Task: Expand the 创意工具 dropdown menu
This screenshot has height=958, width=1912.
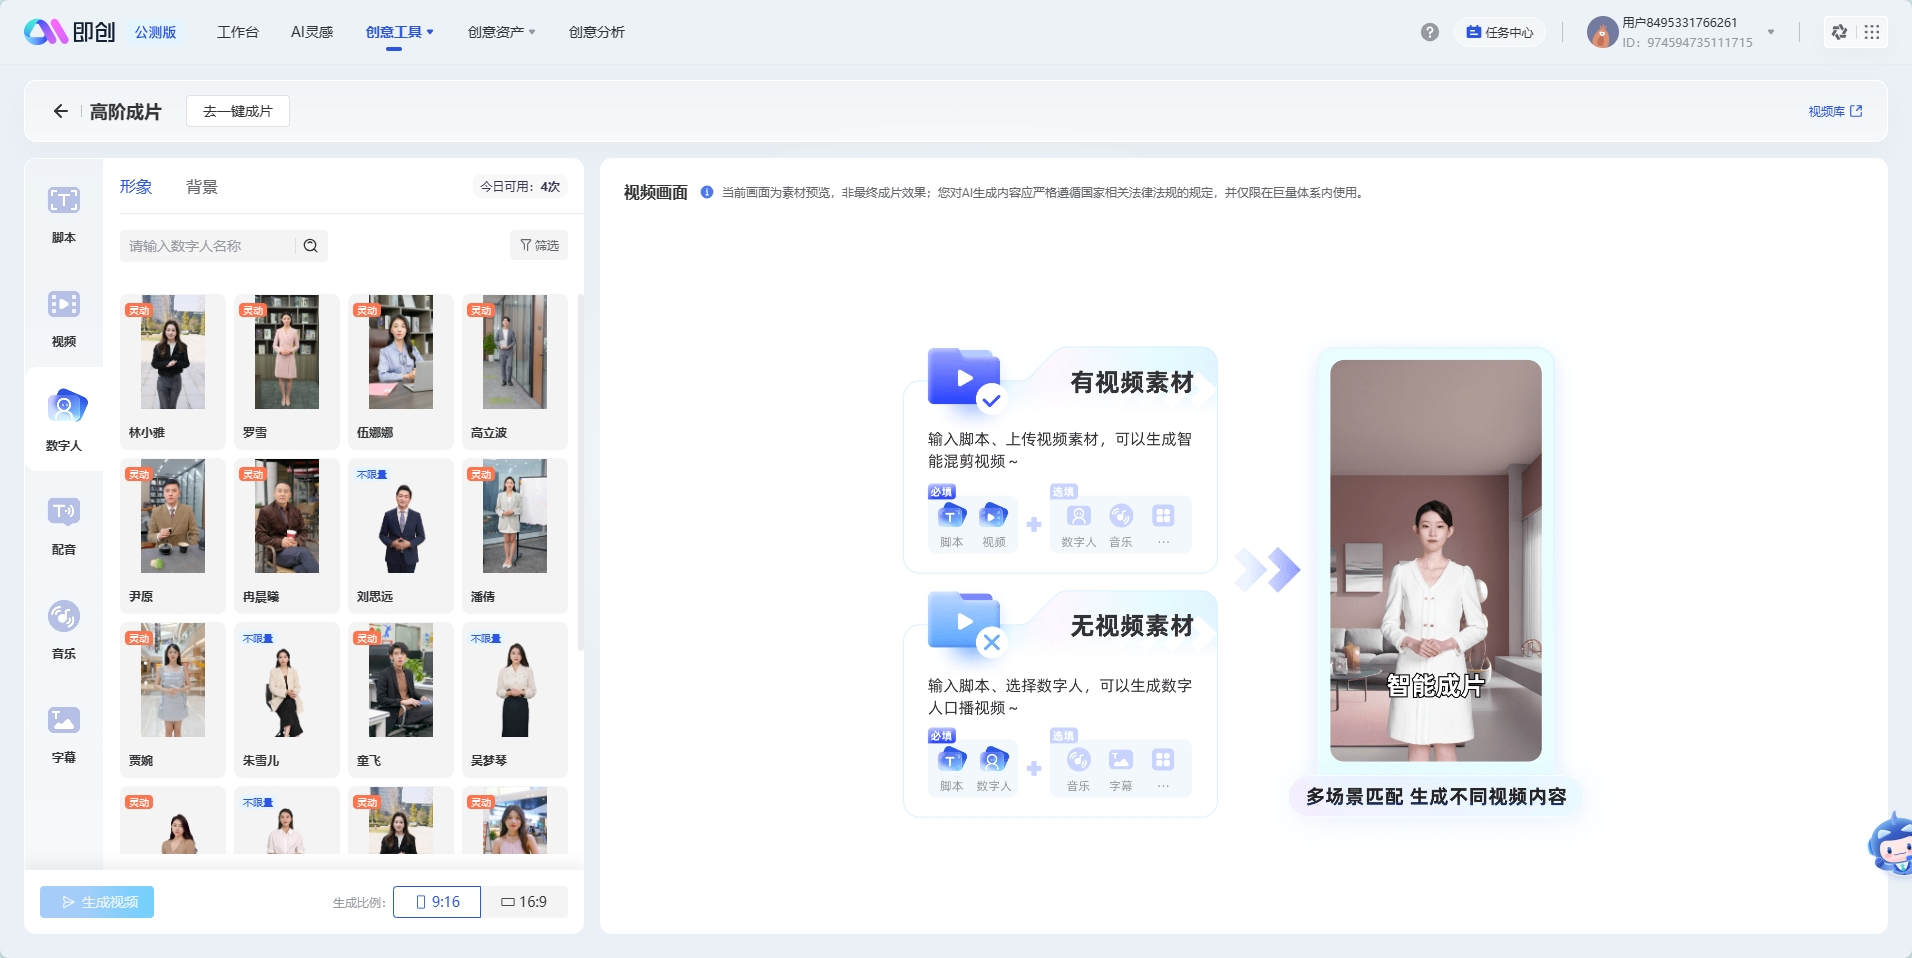Action: (x=399, y=32)
